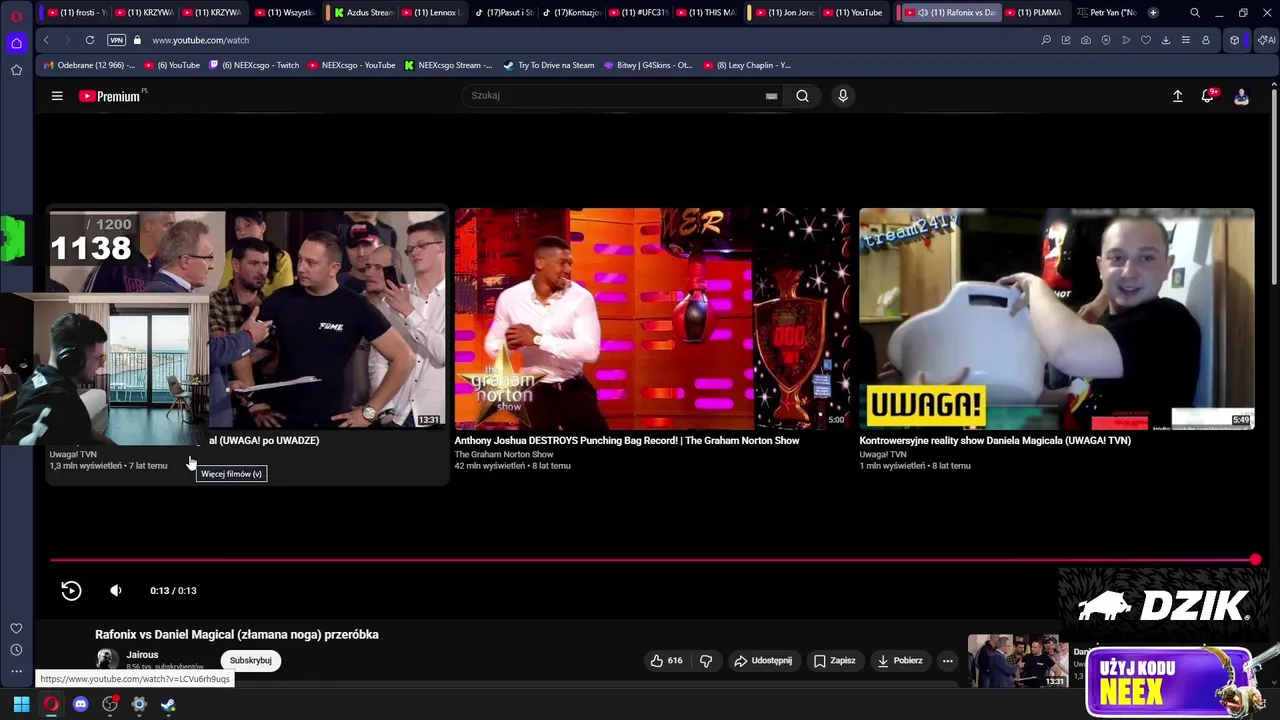
Task: Open YouTube notifications bell
Action: tap(1208, 96)
